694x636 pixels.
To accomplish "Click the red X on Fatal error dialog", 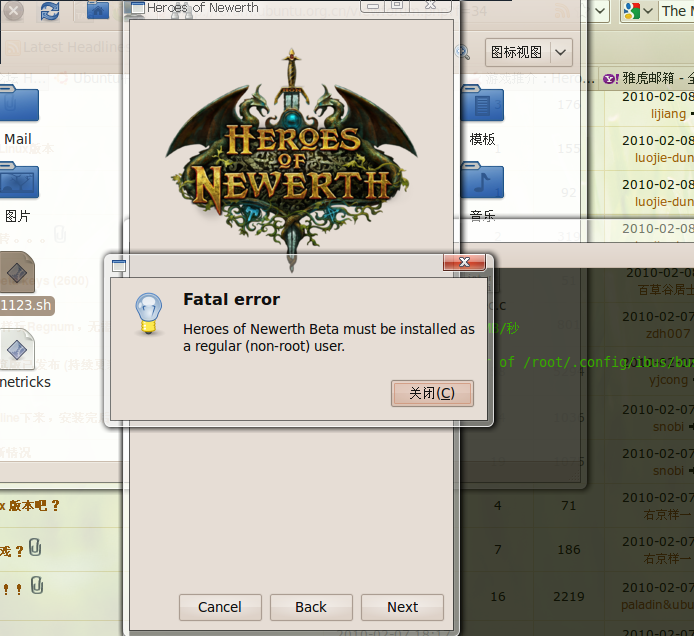I will coord(464,262).
